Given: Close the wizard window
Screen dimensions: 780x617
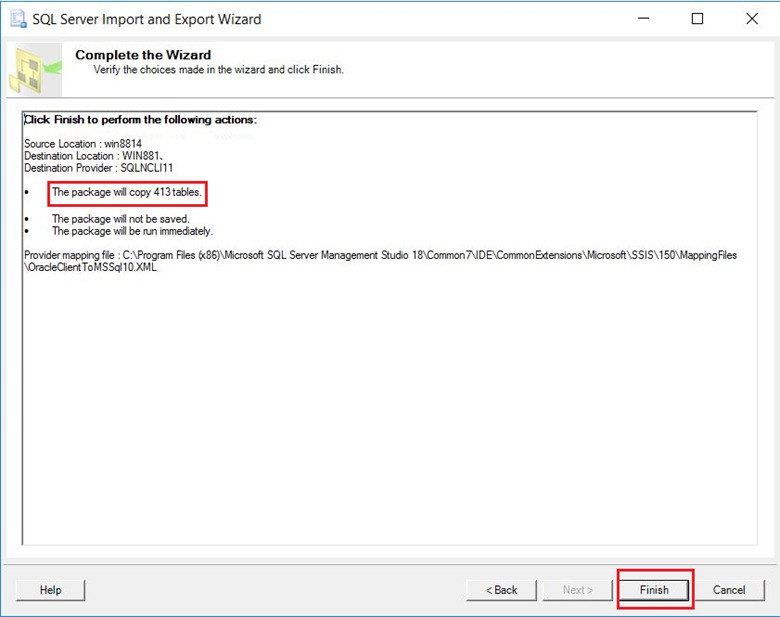Looking at the screenshot, I should [752, 19].
